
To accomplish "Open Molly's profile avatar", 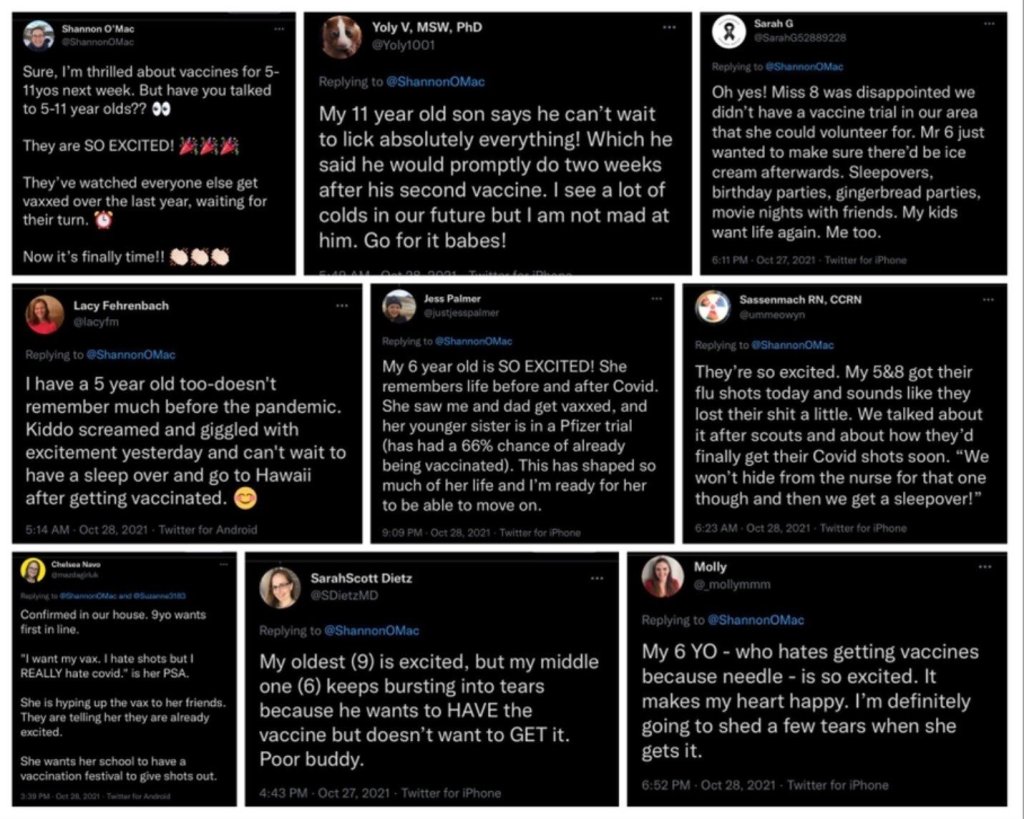I will (663, 576).
